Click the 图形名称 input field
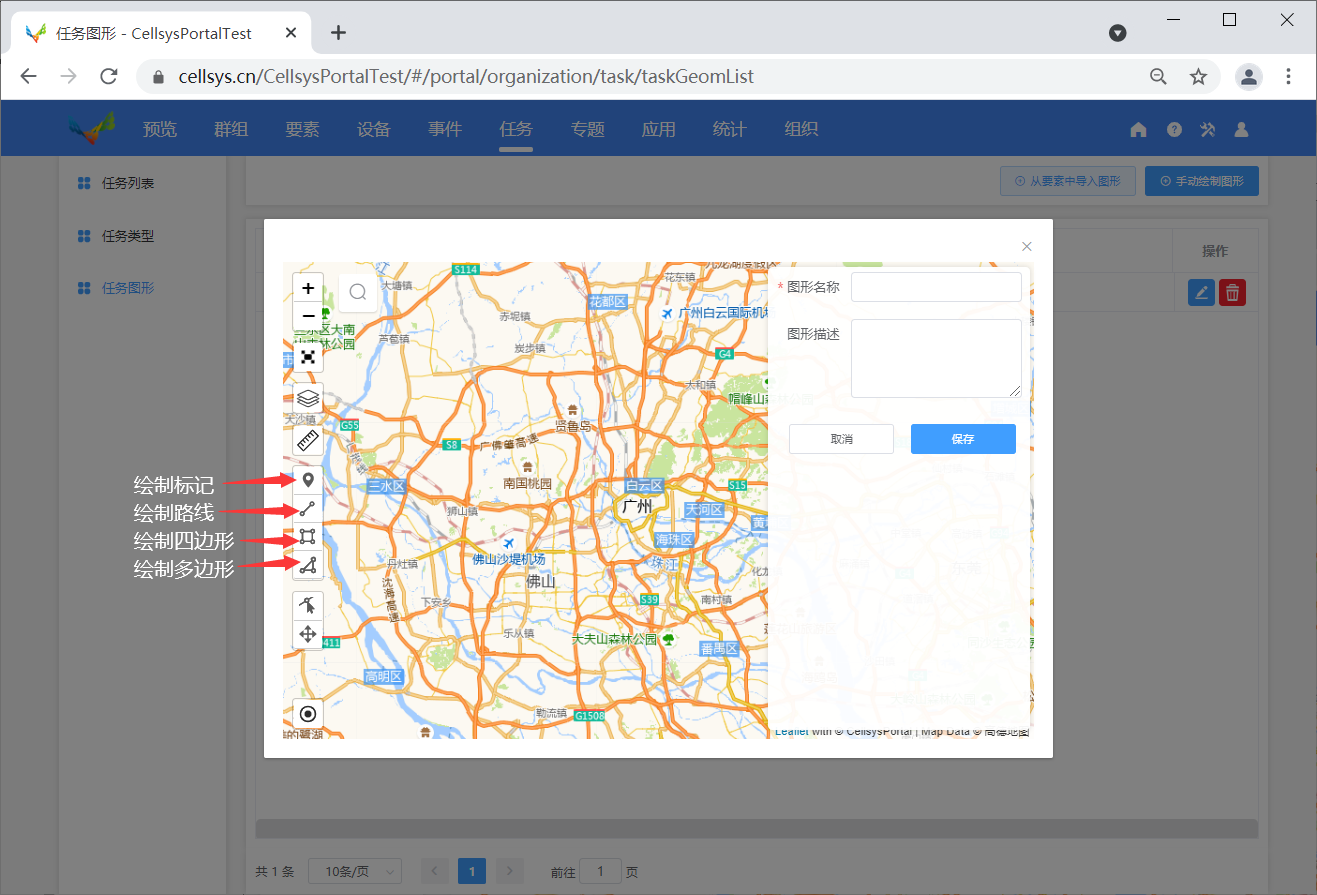Viewport: 1317px width, 895px height. point(936,287)
